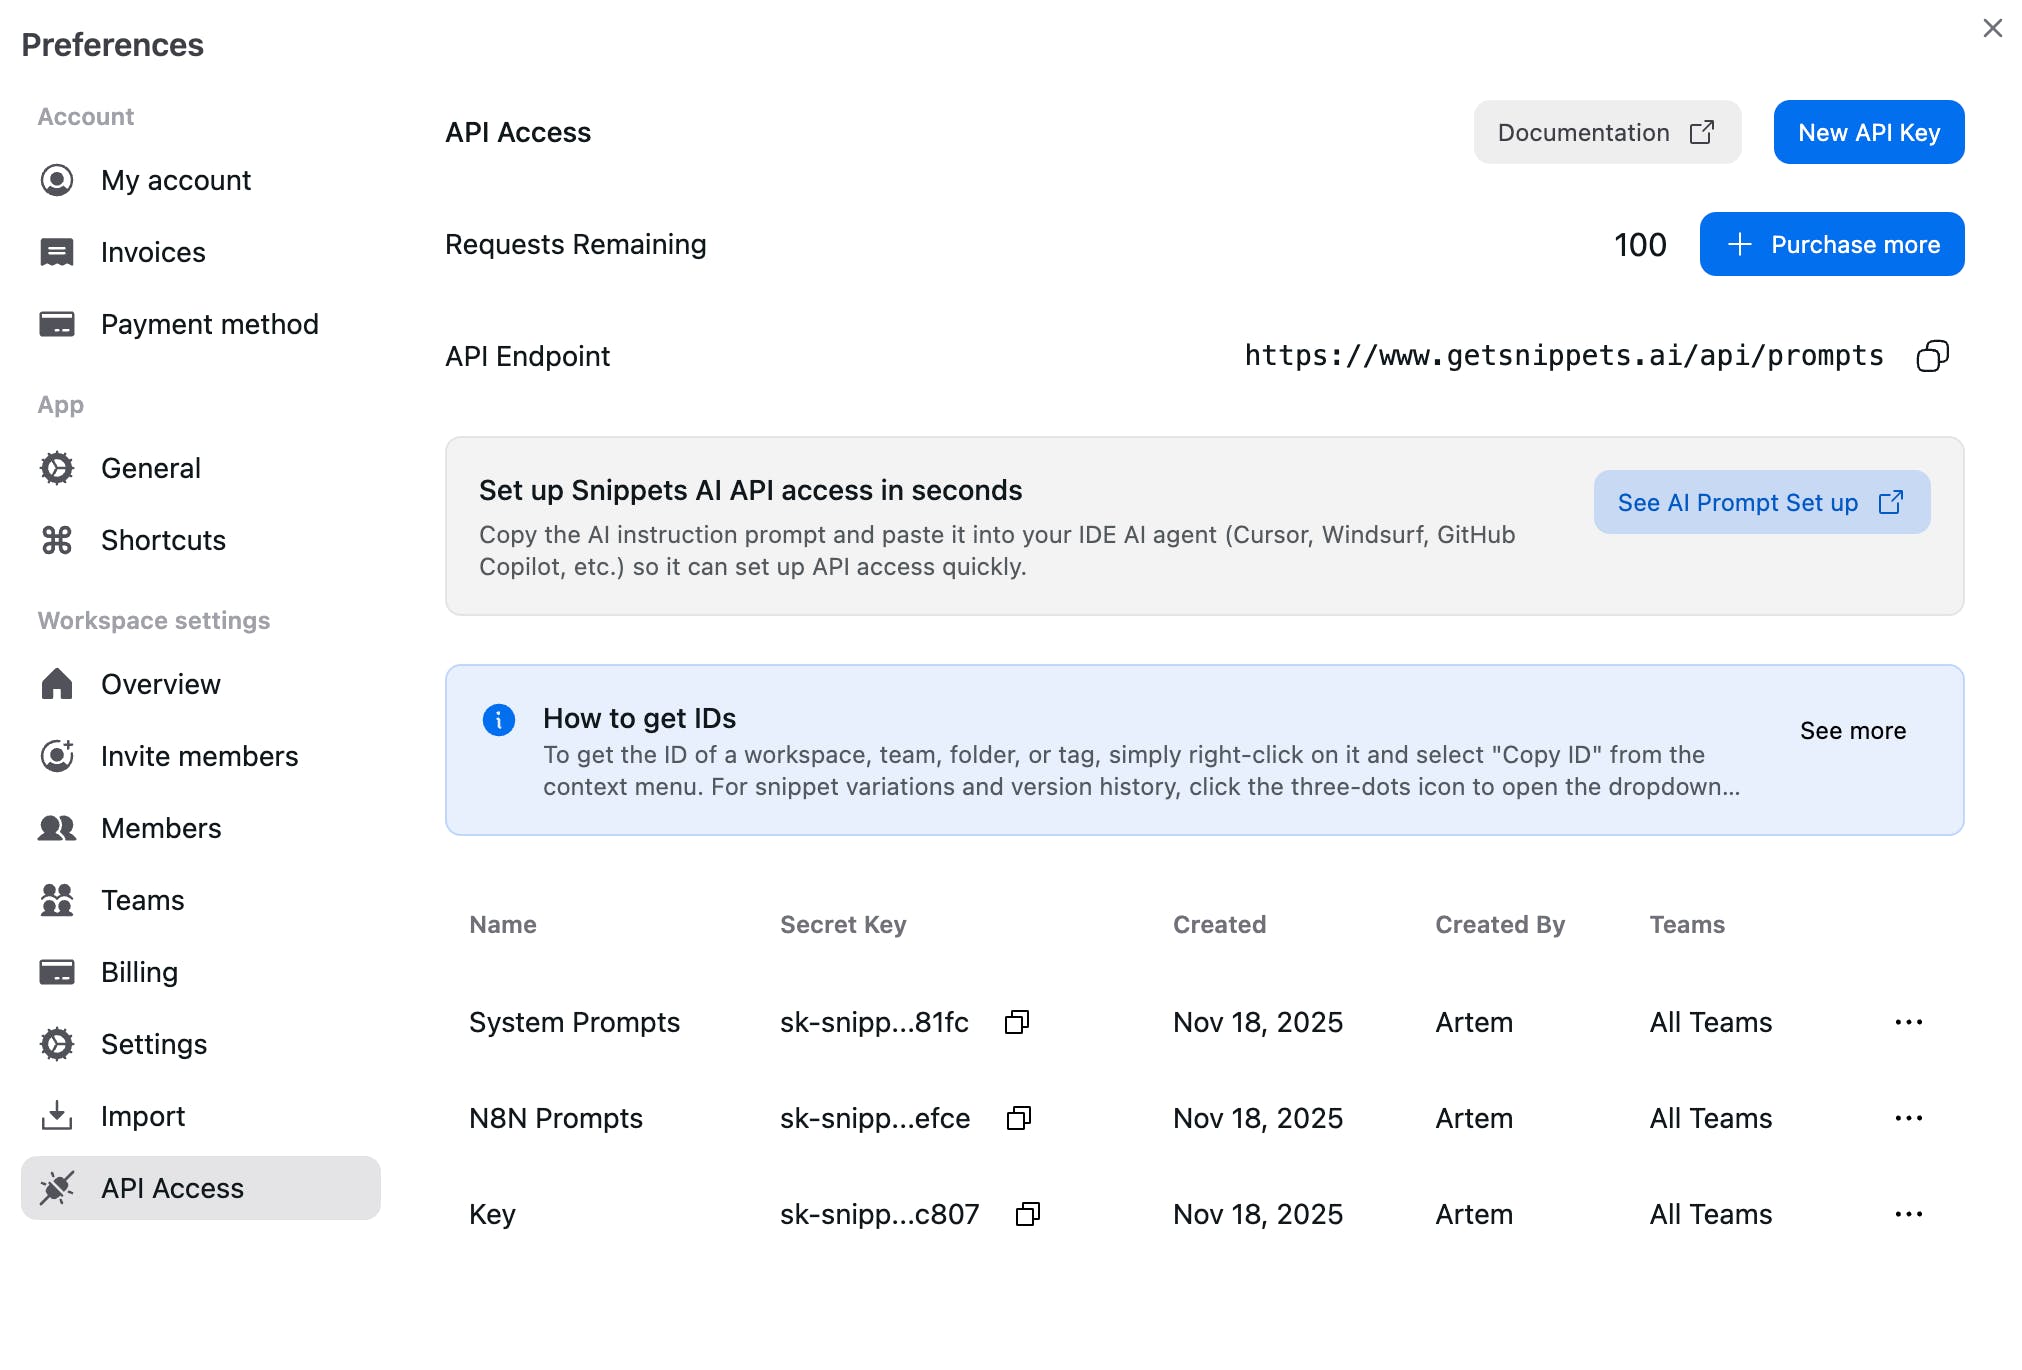Open Shortcuts via the command icon
Image resolution: width=2022 pixels, height=1370 pixels.
(x=57, y=540)
